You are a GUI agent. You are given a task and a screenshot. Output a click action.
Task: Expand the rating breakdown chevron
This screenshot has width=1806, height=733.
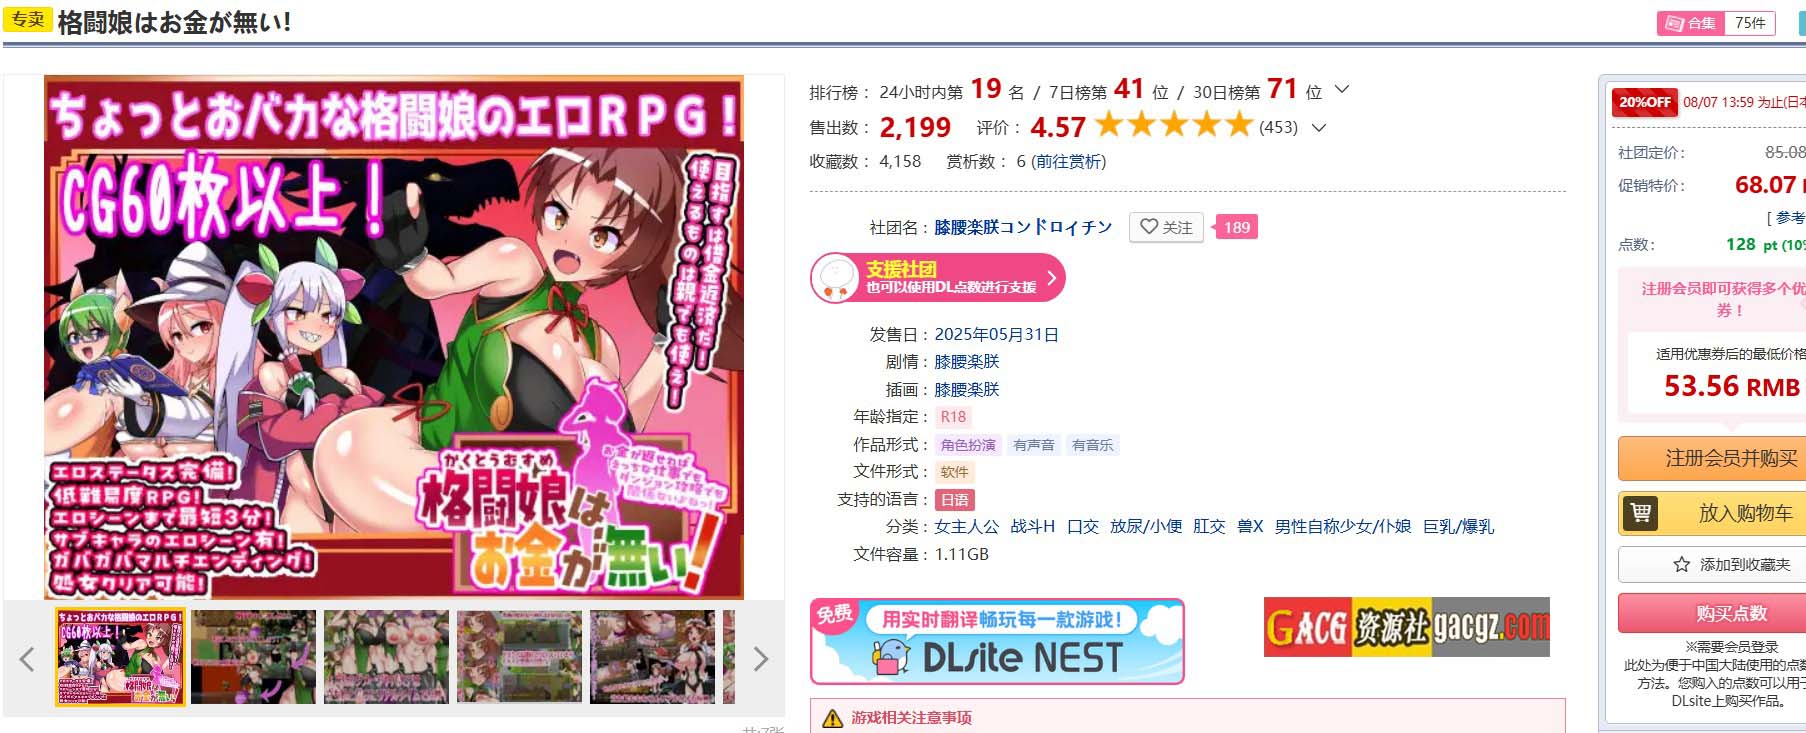(x=1319, y=127)
